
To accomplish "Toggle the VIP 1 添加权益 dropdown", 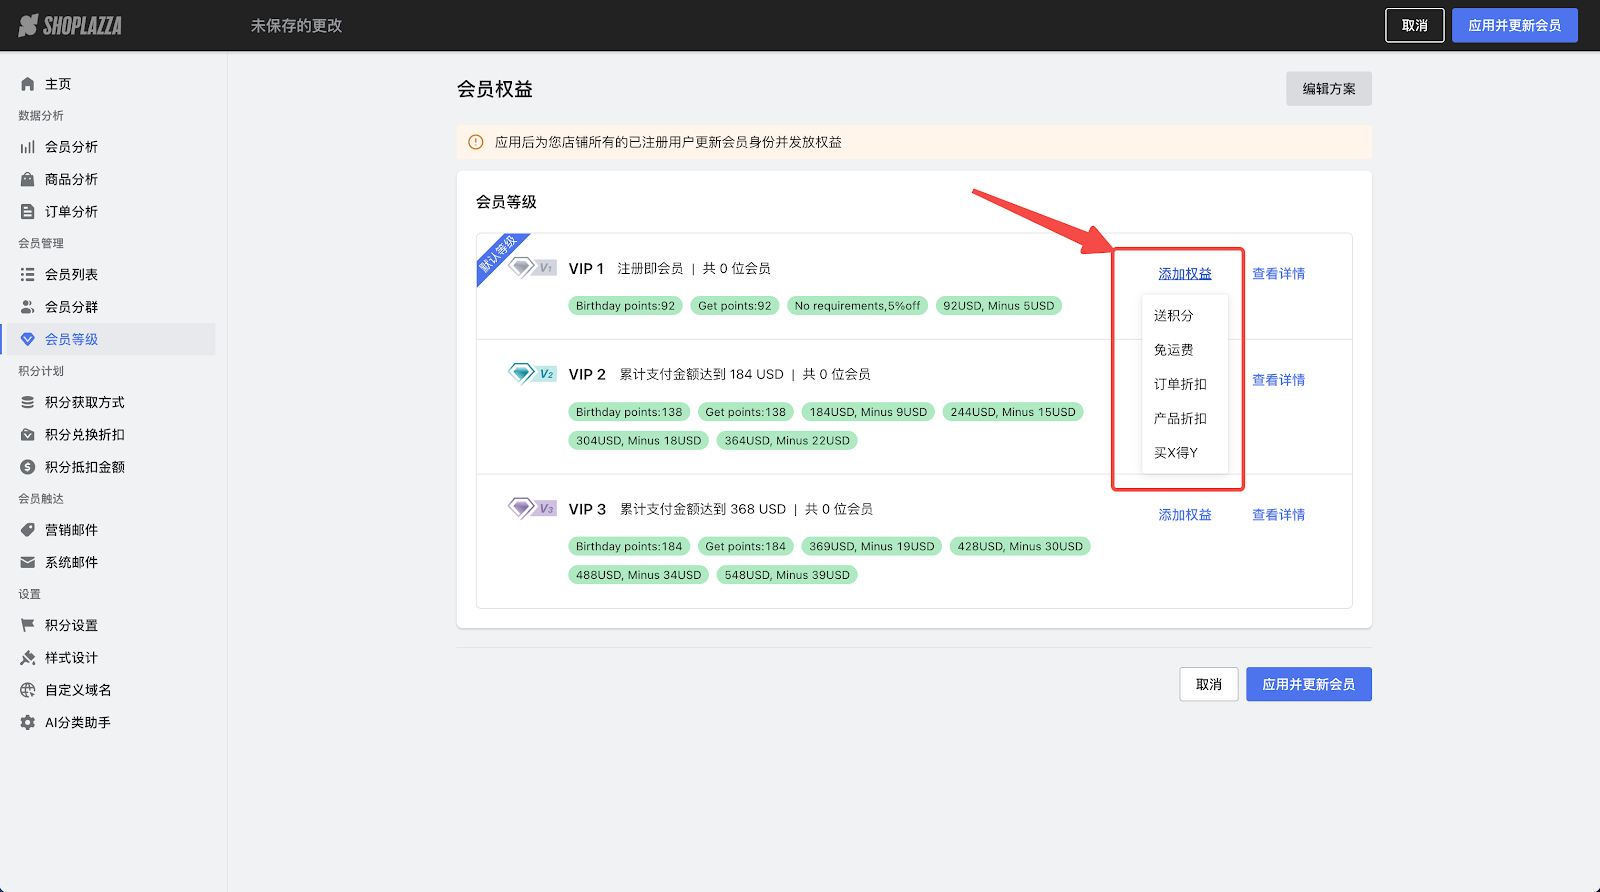I will pyautogui.click(x=1185, y=274).
